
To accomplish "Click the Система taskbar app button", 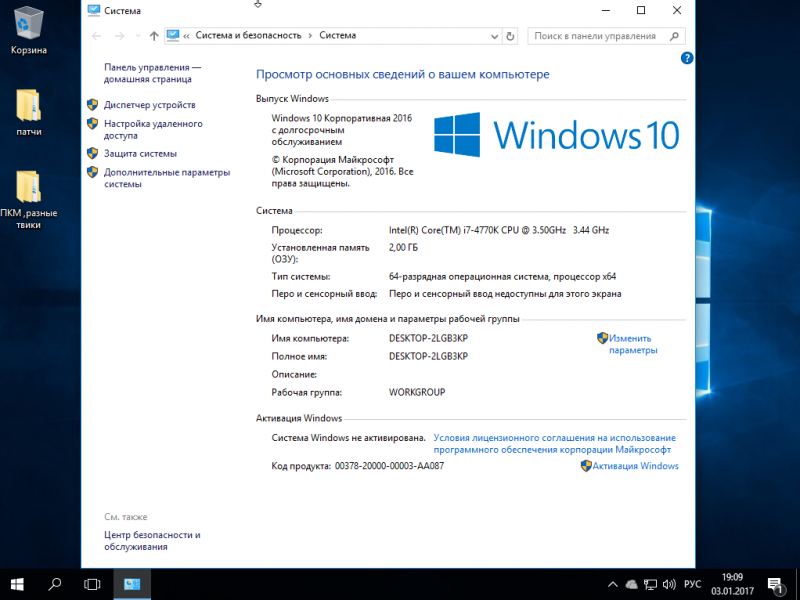I will tap(132, 584).
